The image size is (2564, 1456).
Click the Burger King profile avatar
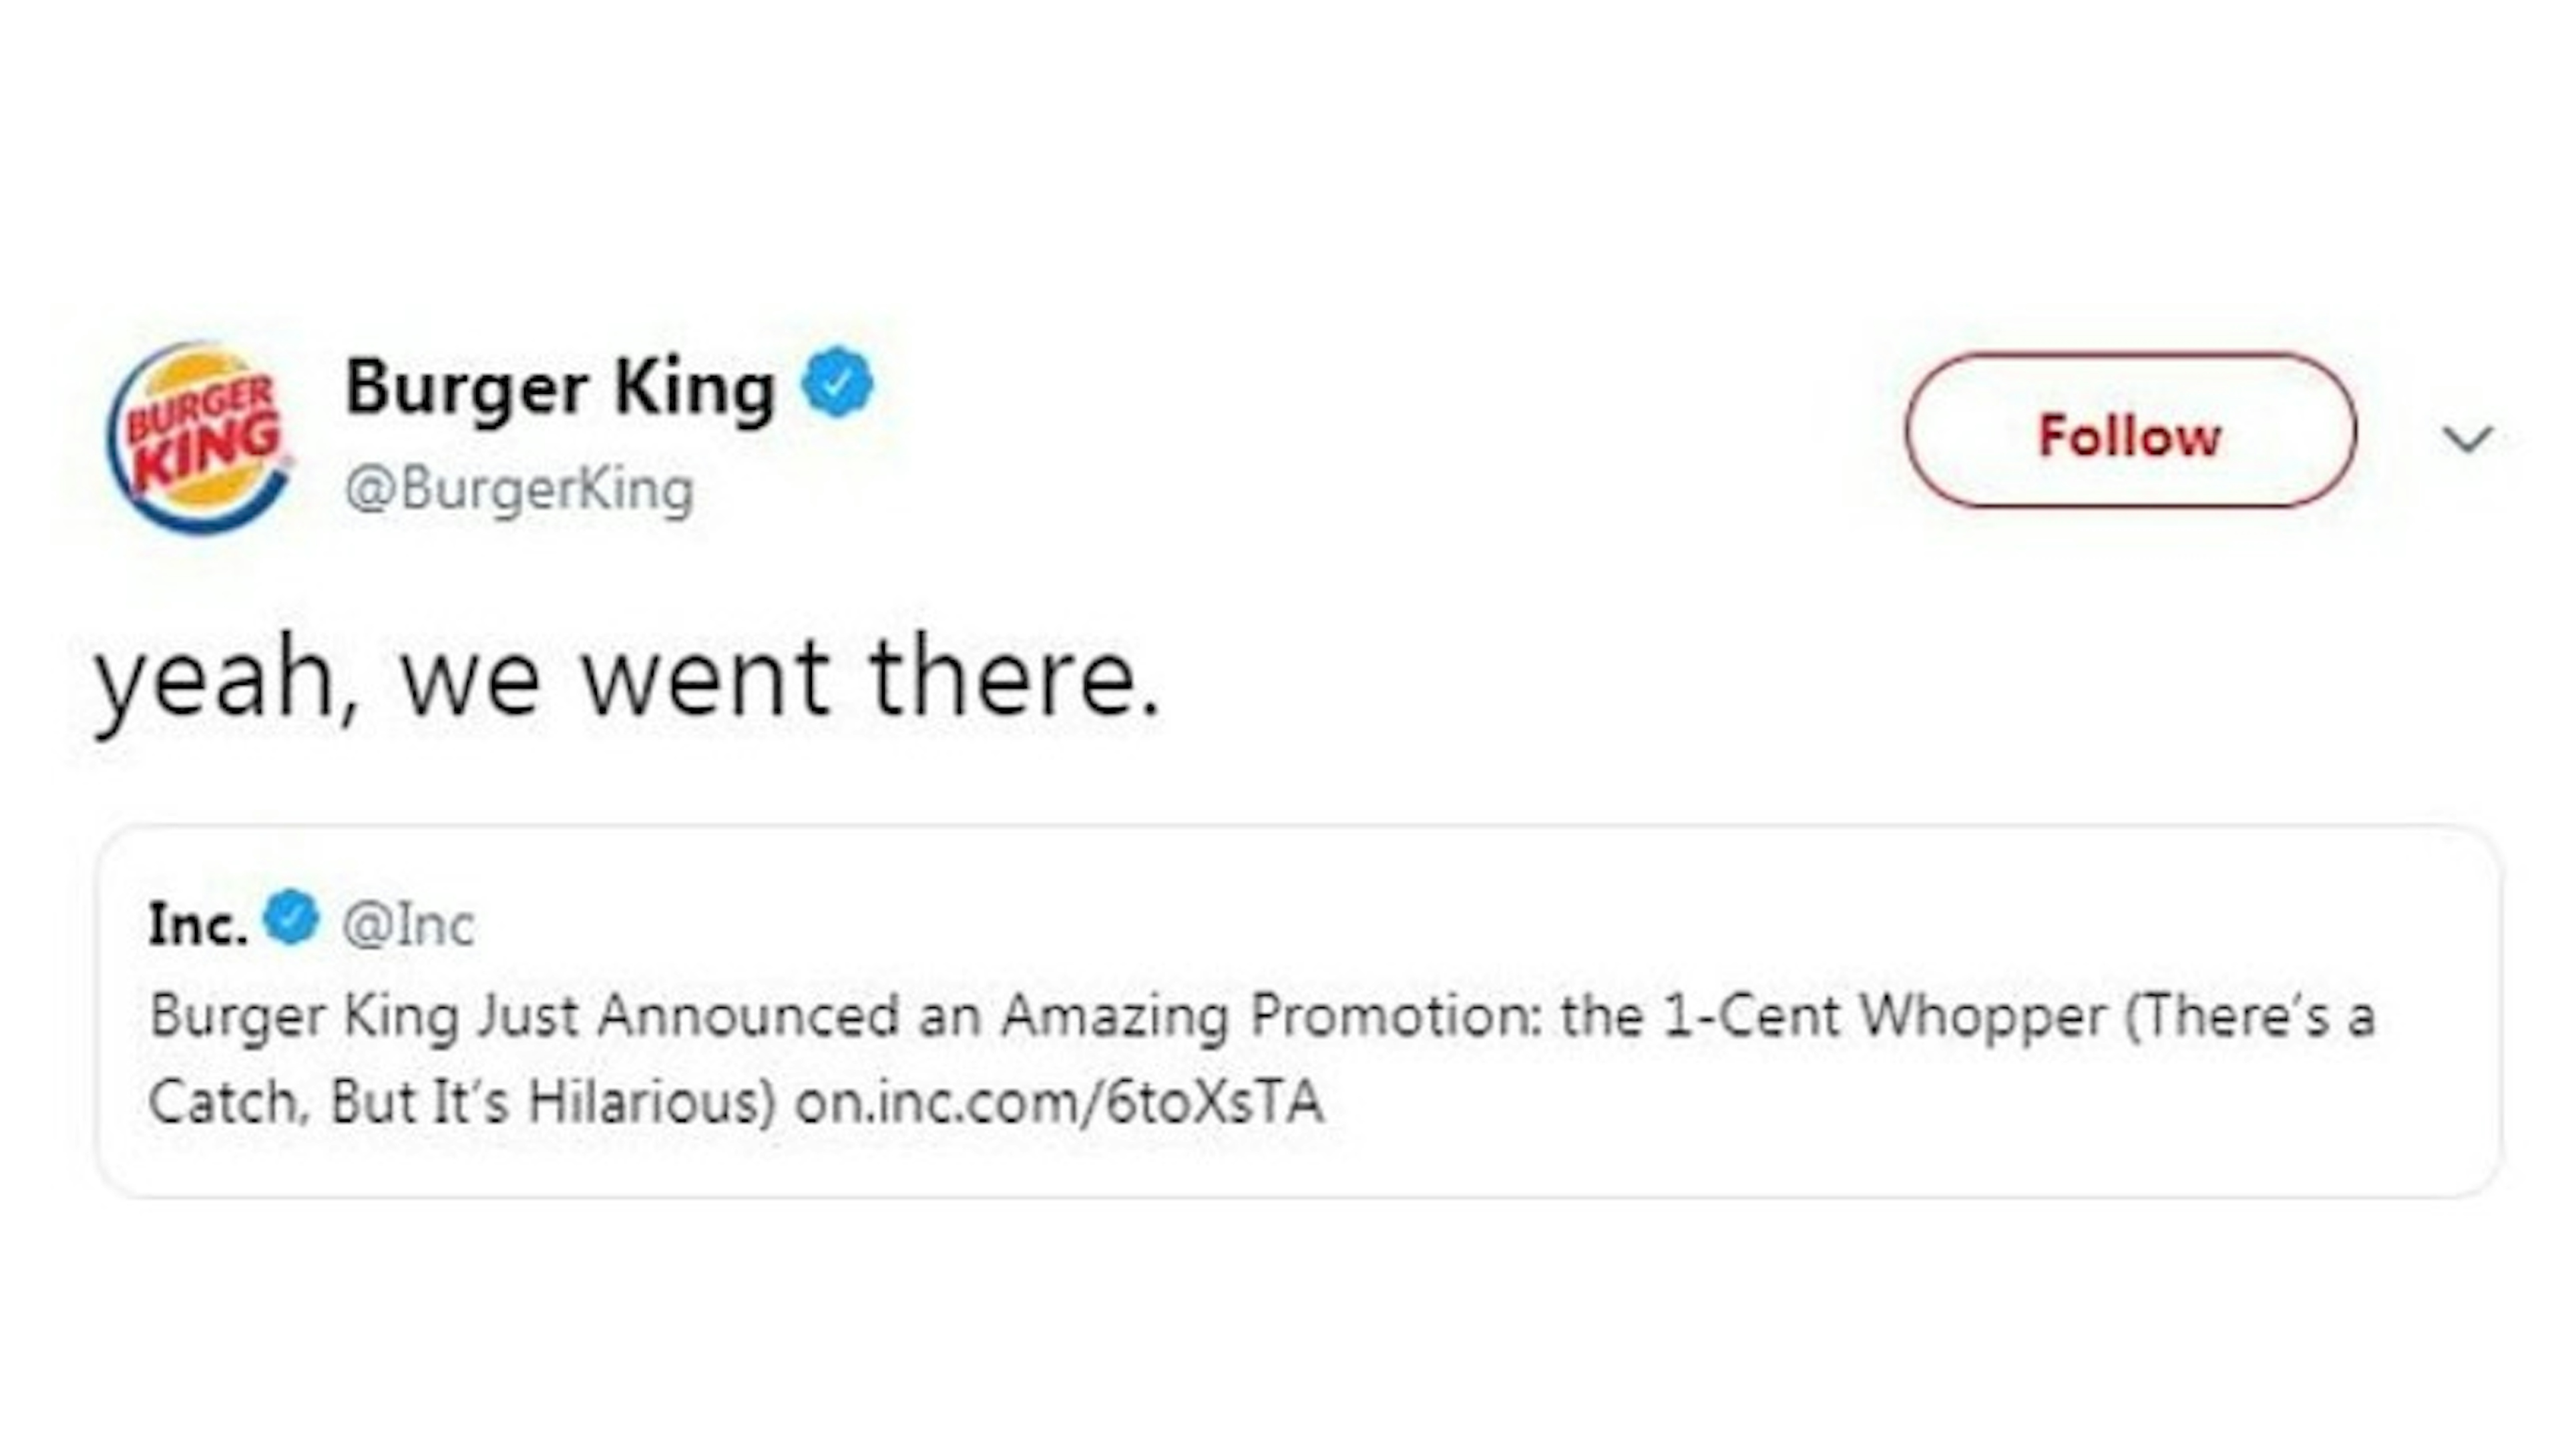(200, 435)
